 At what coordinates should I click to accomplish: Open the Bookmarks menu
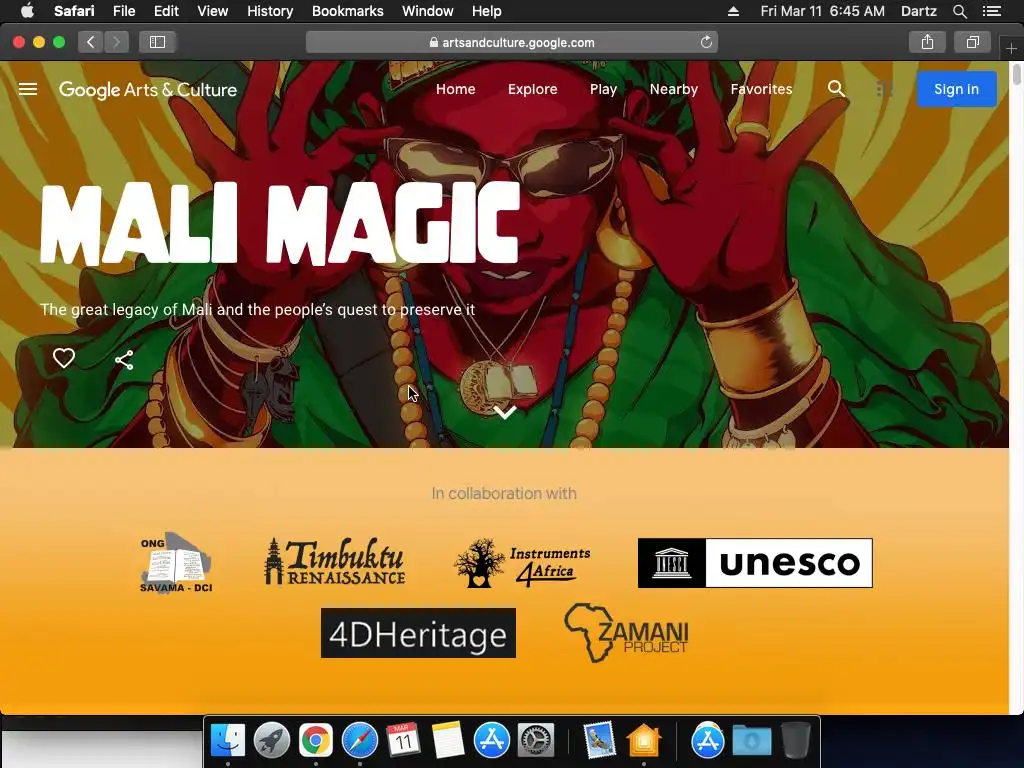tap(347, 11)
